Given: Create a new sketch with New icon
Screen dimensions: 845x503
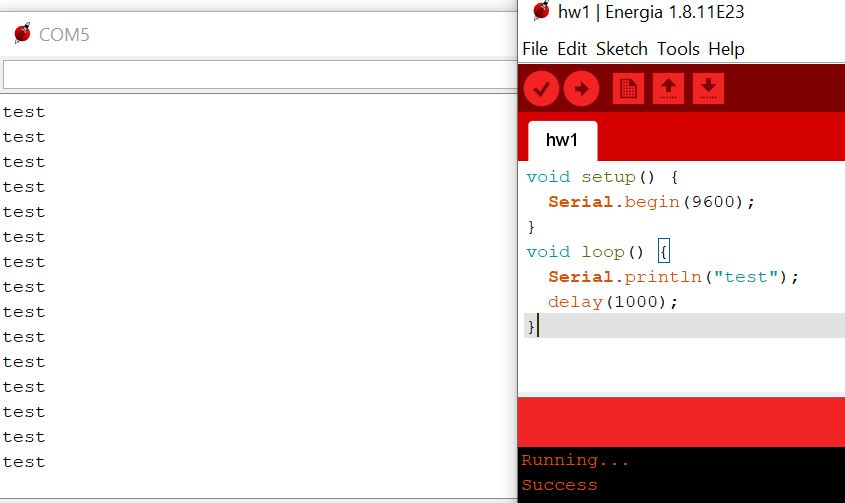Looking at the screenshot, I should [628, 88].
